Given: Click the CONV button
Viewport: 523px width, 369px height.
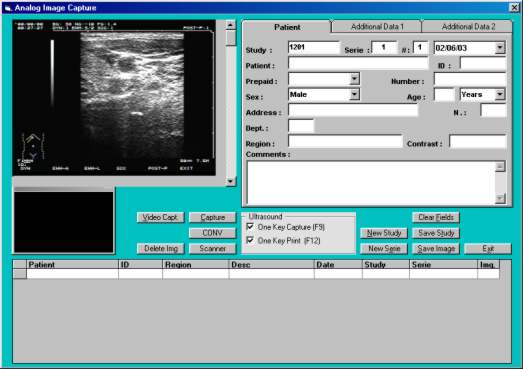Looking at the screenshot, I should point(212,233).
